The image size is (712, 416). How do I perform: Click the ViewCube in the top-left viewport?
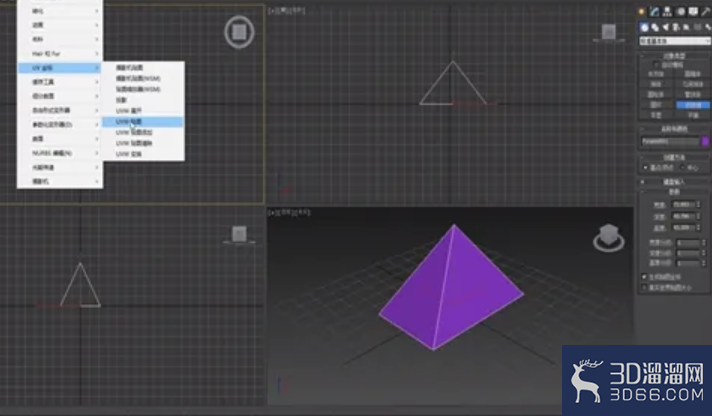pos(239,32)
